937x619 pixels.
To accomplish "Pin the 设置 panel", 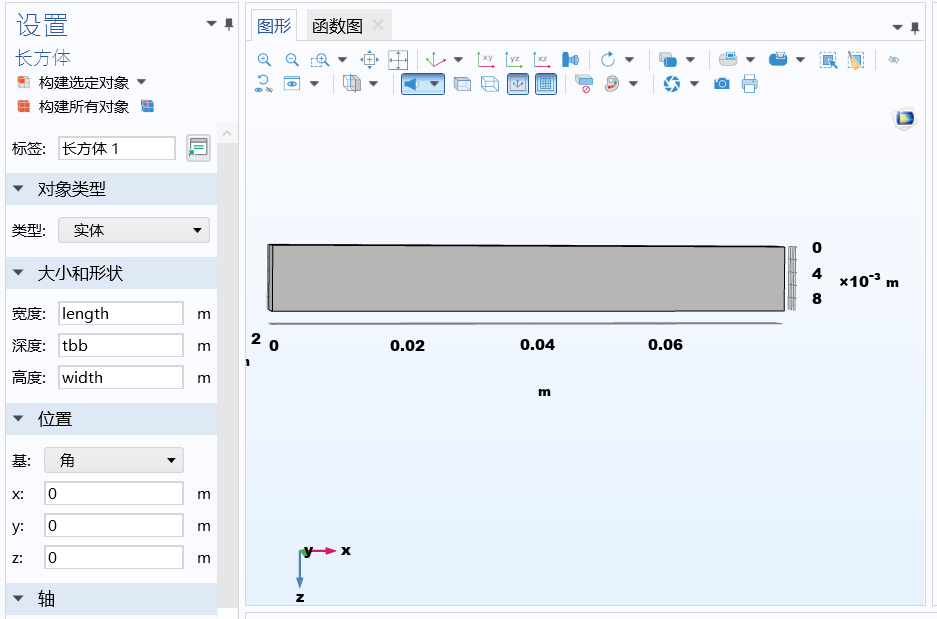I will click(229, 24).
